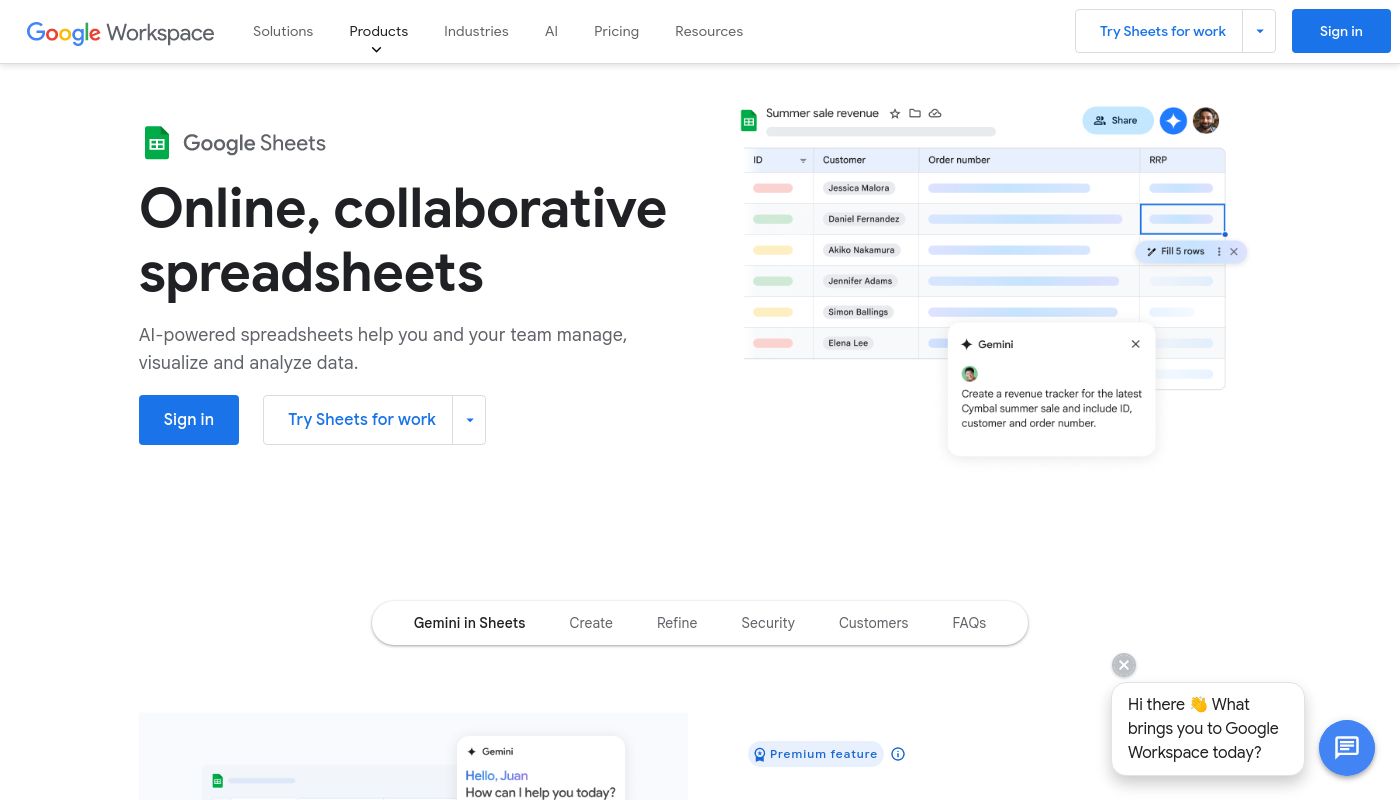
Task: Click the Premium feature info icon
Action: pos(898,754)
